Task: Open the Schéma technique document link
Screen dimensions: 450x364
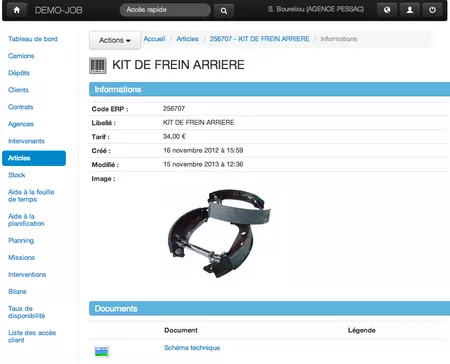Action: tap(192, 348)
